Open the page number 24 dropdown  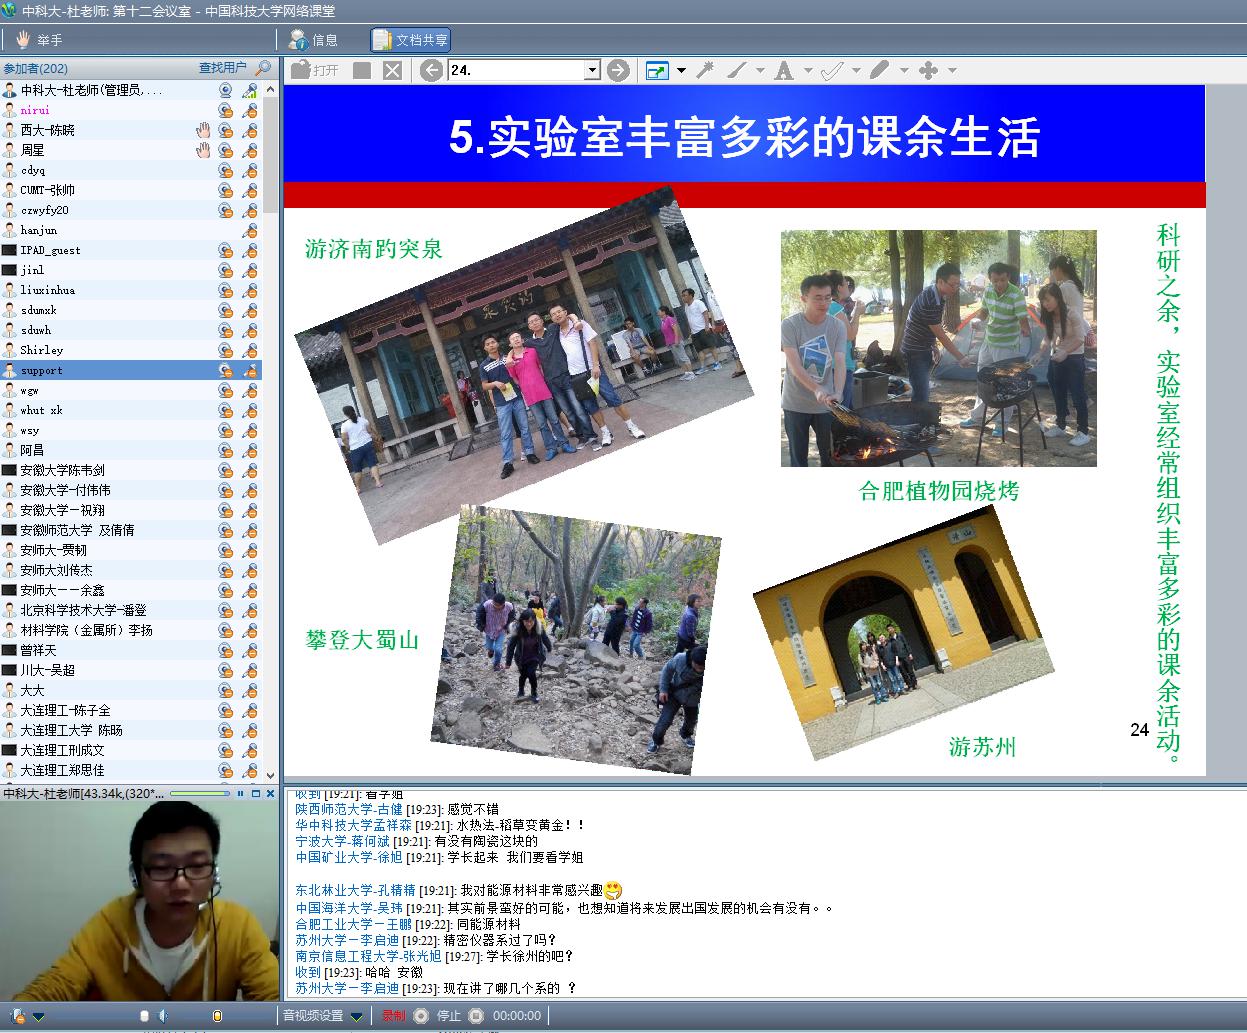click(592, 70)
